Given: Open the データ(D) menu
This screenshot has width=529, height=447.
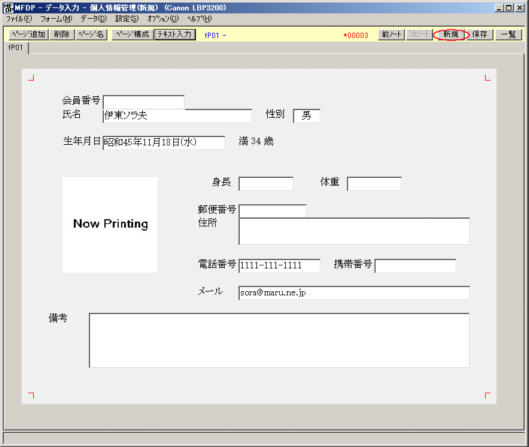Looking at the screenshot, I should pos(93,19).
